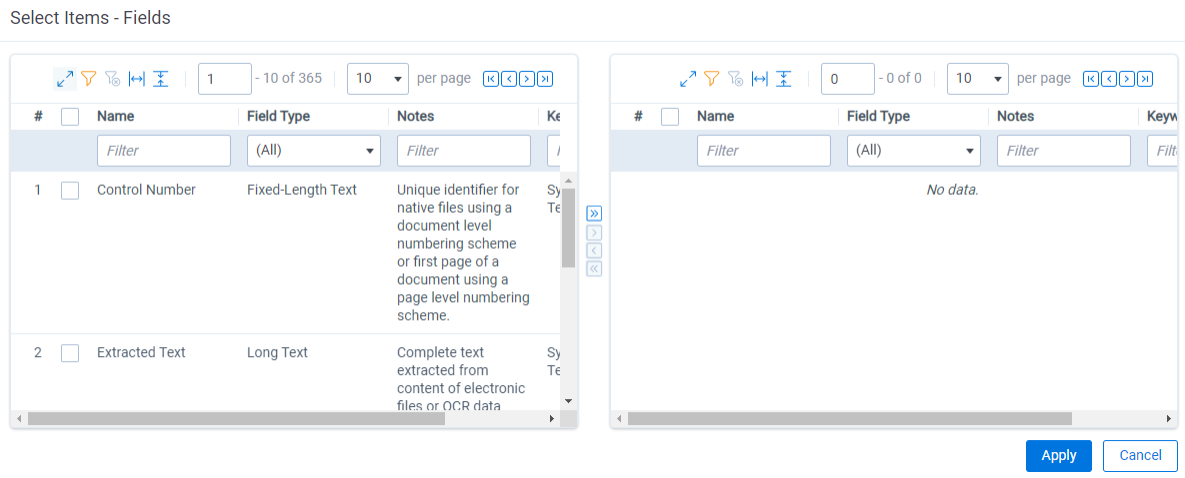Click the Control Number field name
The height and width of the screenshot is (478, 1185).
(x=147, y=190)
